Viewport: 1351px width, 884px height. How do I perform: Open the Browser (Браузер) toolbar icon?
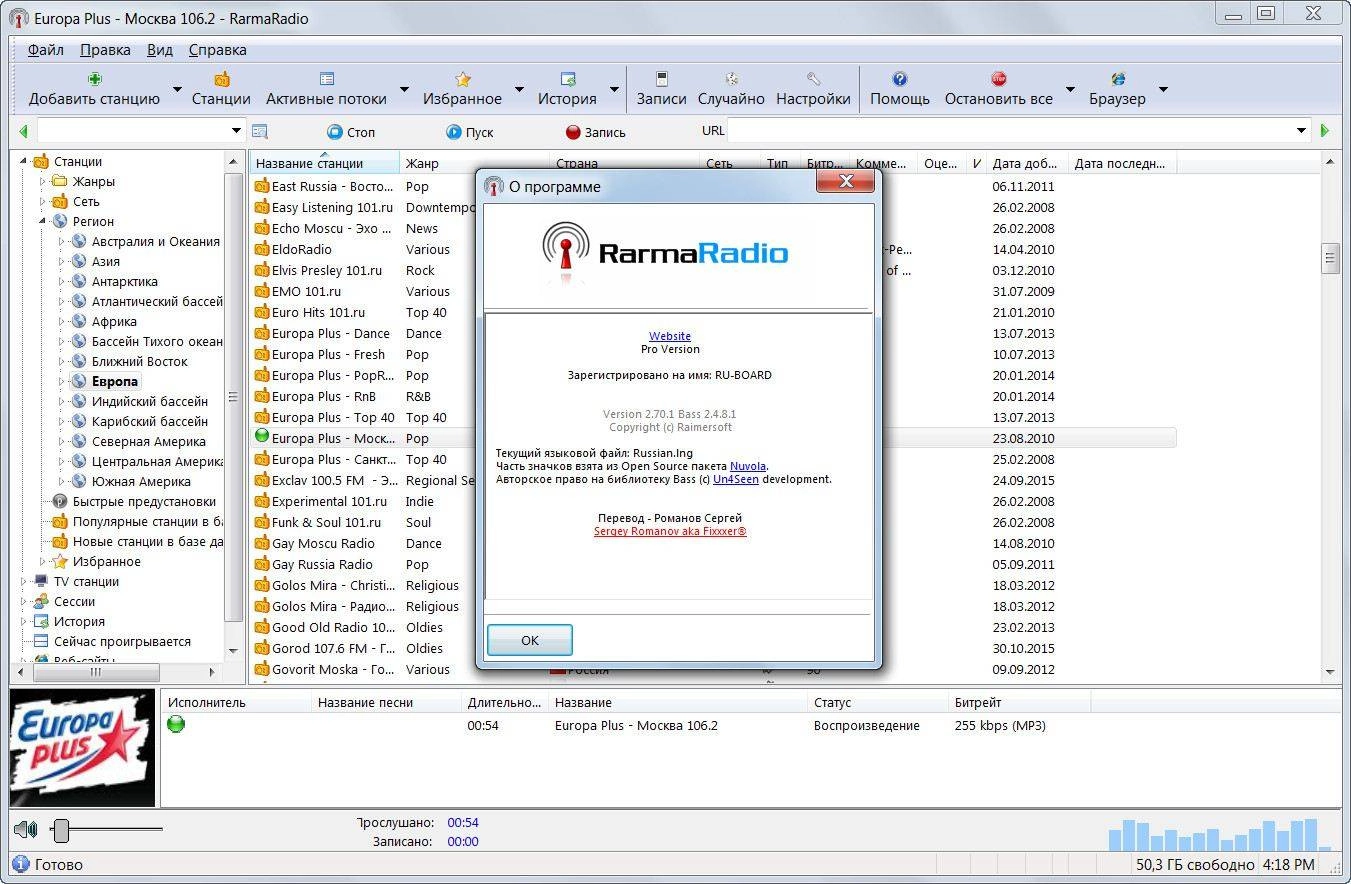(x=1117, y=88)
